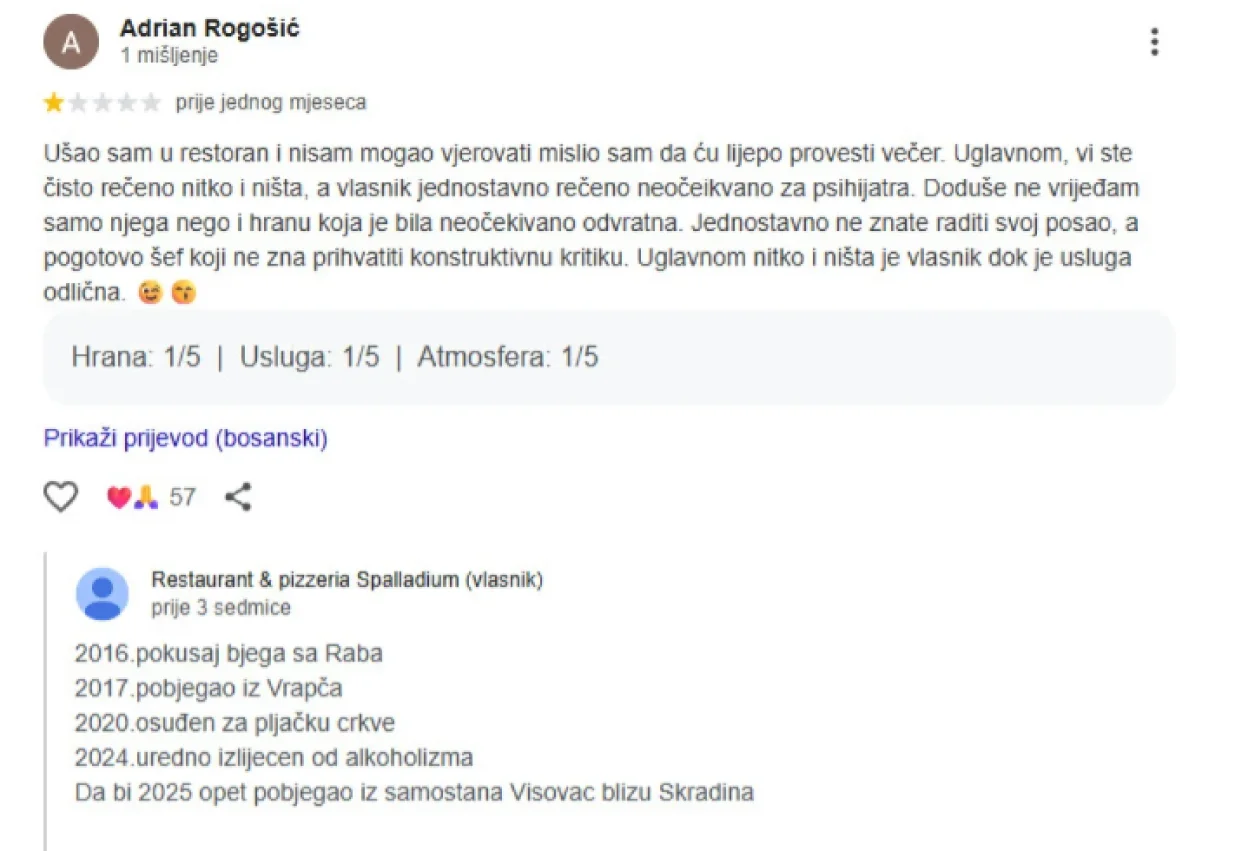Screen dimensions: 1235x851
Task: Open Adrian Rogošić's reviewer profile
Action: pyautogui.click(x=212, y=29)
